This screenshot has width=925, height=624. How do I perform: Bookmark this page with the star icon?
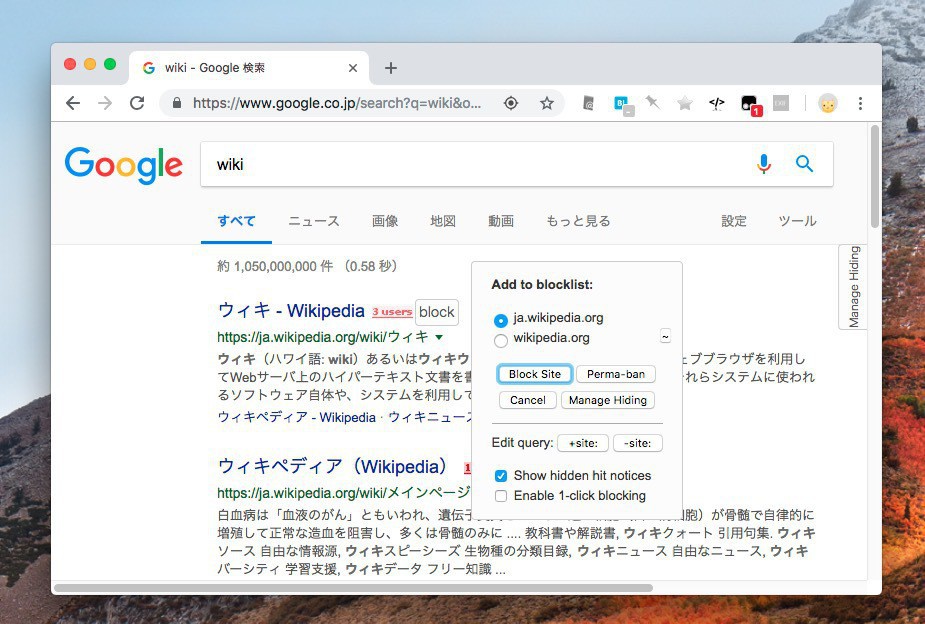pos(547,103)
